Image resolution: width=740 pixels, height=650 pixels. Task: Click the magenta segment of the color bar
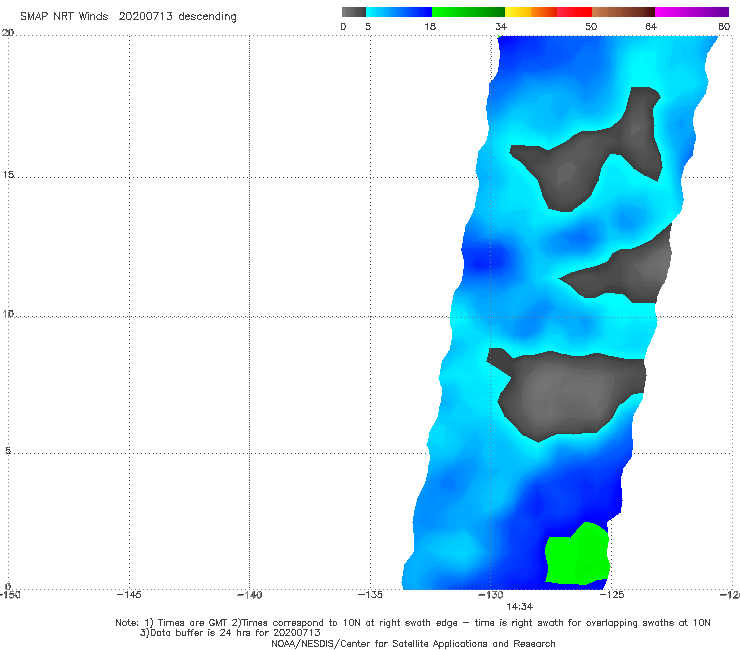(x=692, y=12)
